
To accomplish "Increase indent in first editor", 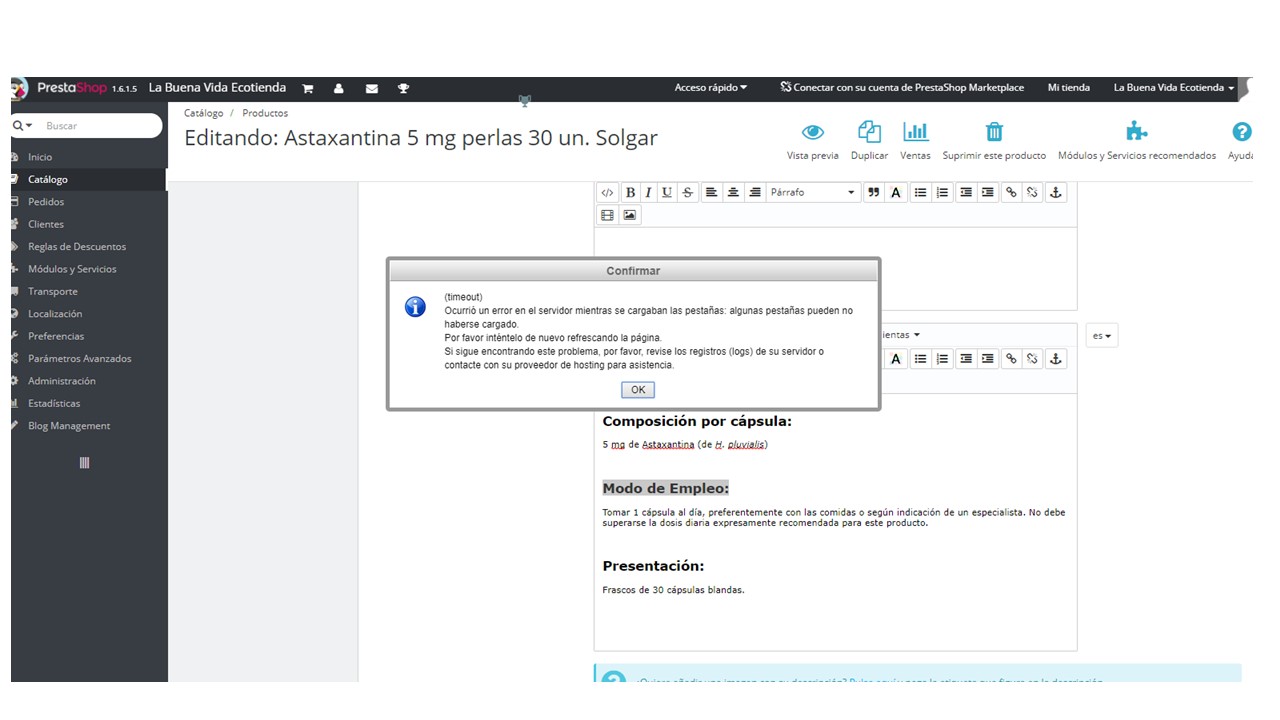I will click(x=988, y=193).
